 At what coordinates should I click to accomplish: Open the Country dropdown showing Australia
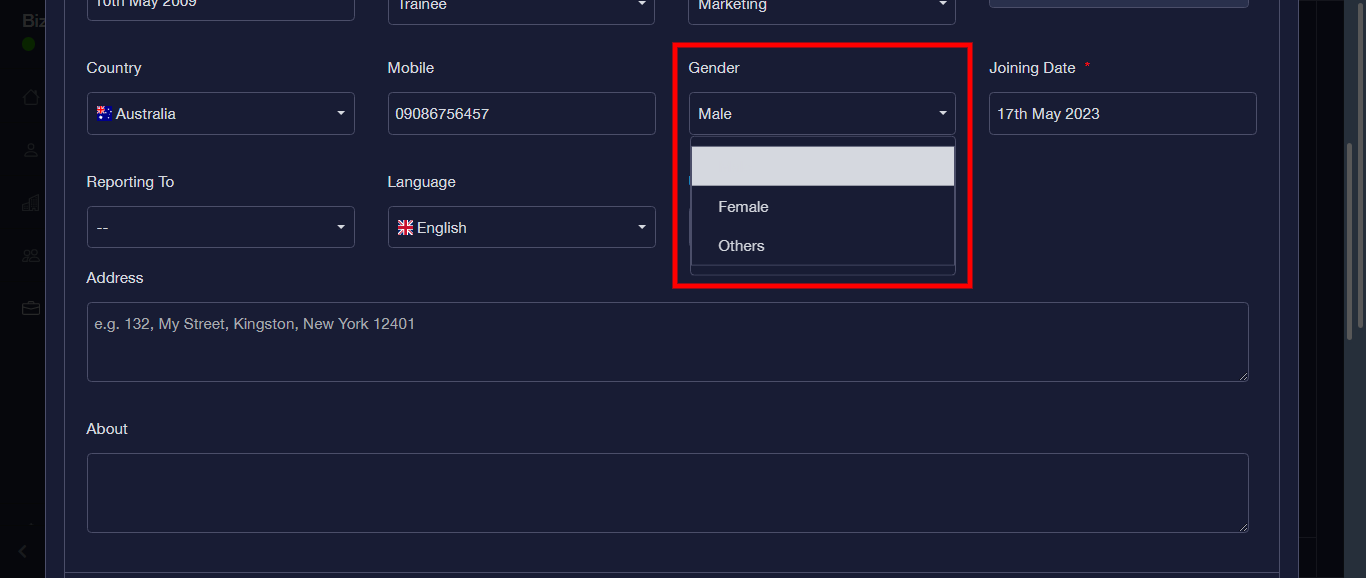(x=220, y=114)
